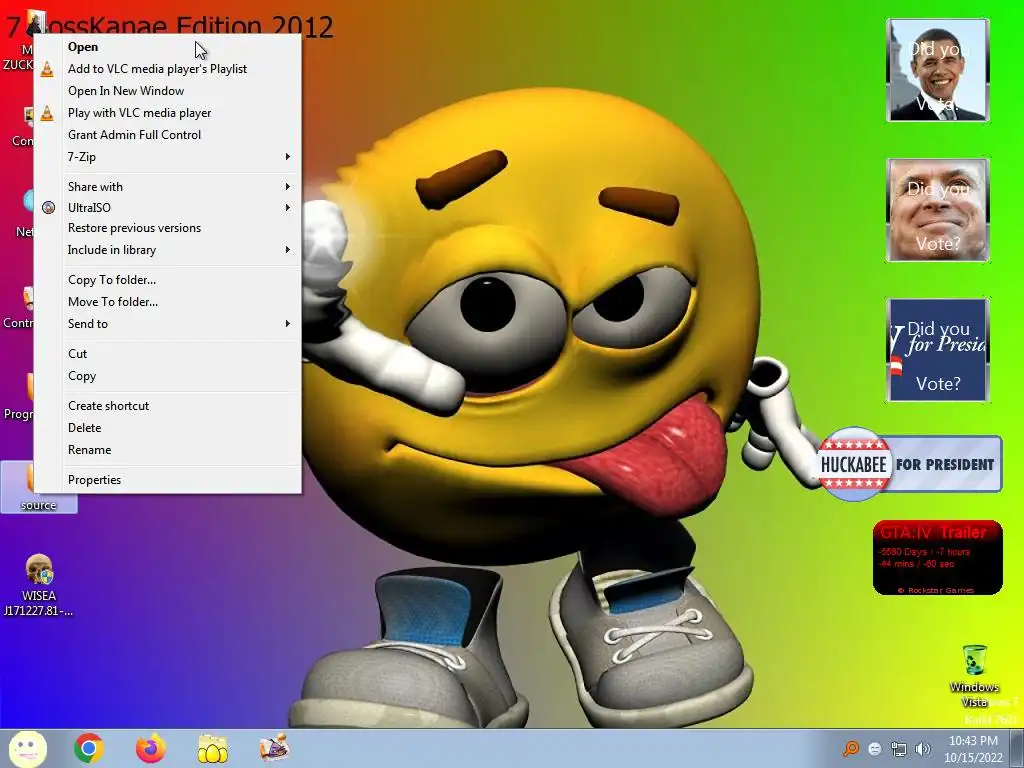Choose Cut from the context menu
Image resolution: width=1024 pixels, height=768 pixels.
168,354
